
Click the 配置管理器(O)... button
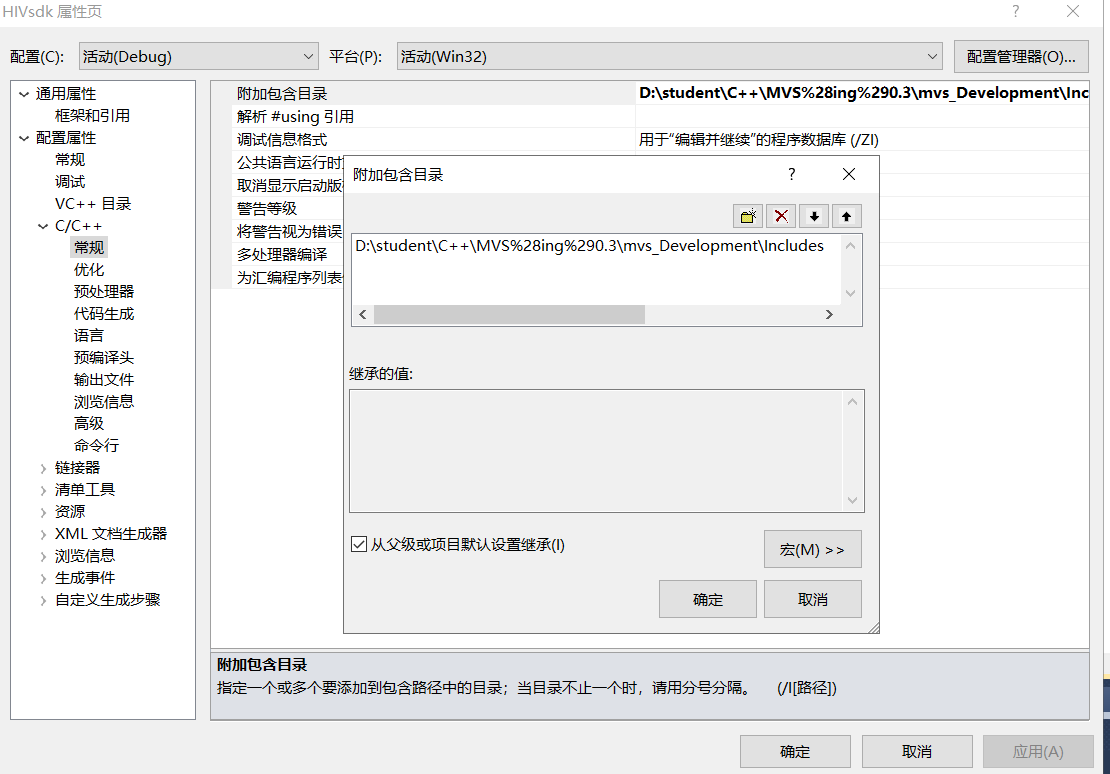pos(1022,57)
